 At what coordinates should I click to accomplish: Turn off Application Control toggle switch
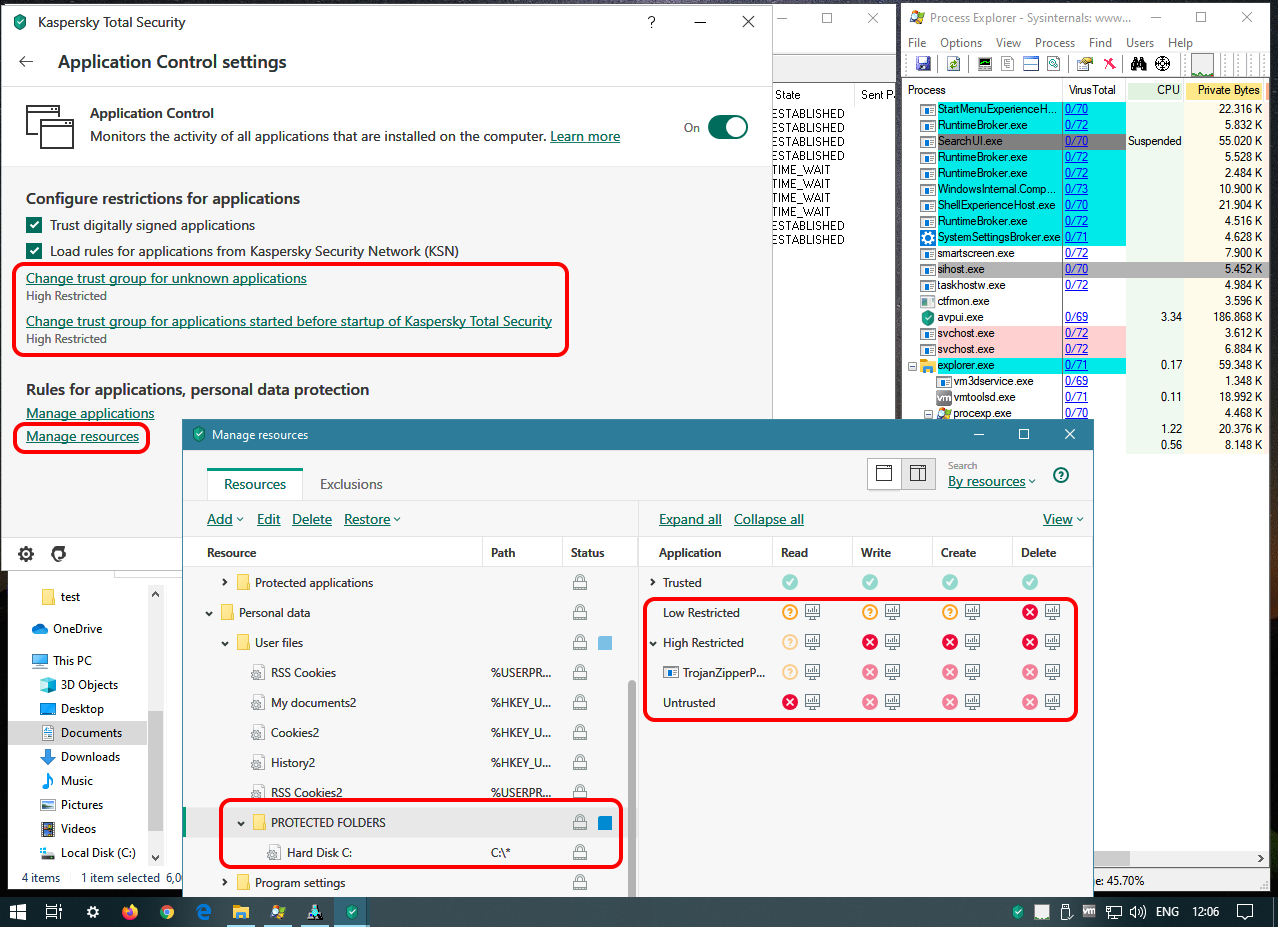[727, 127]
